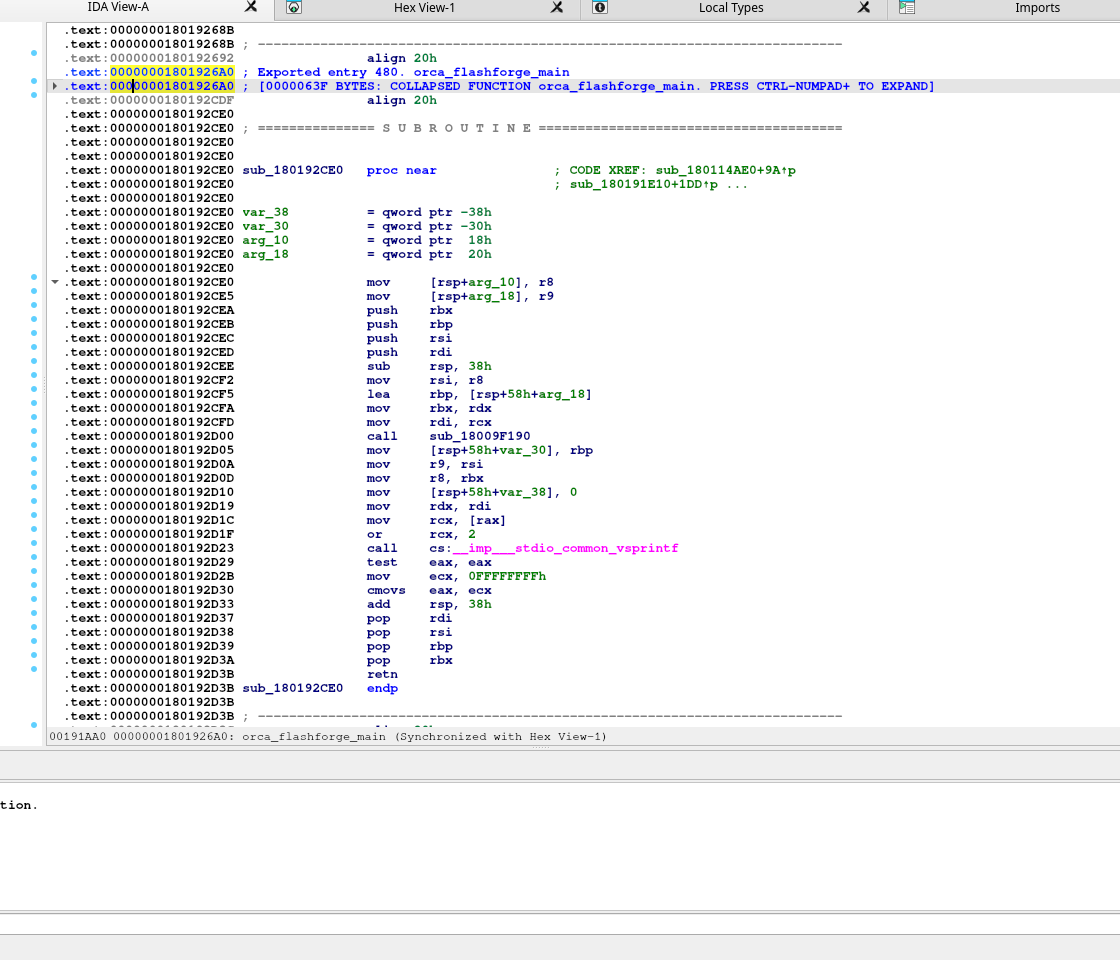The height and width of the screenshot is (960, 1120).
Task: Expand collapsed function orca_flashforge_main
Action: pos(55,86)
